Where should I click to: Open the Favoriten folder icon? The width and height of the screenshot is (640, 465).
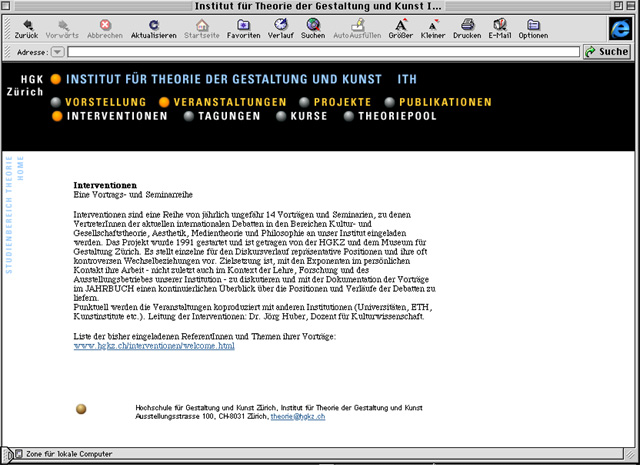click(243, 24)
